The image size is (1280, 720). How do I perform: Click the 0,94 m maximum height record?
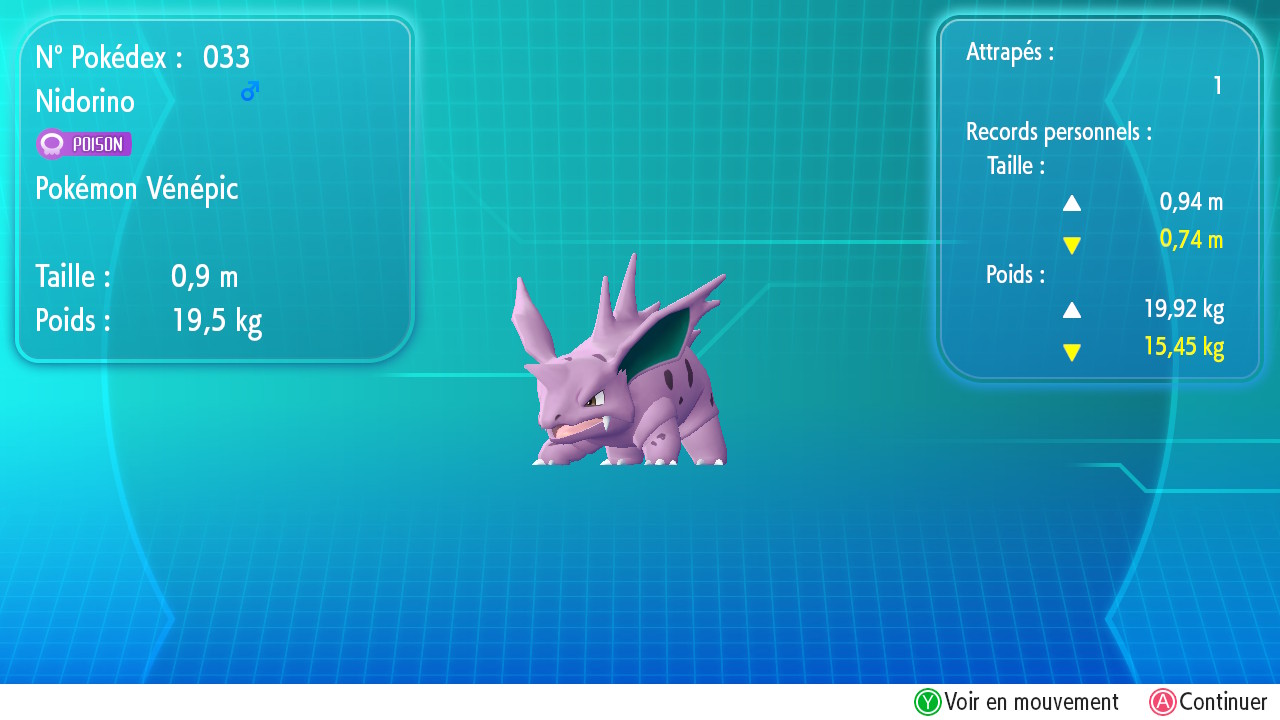tap(1191, 202)
